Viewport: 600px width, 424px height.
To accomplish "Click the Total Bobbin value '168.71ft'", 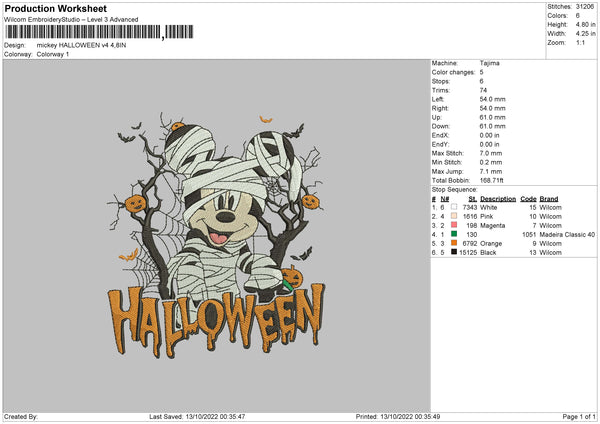I will pyautogui.click(x=491, y=180).
